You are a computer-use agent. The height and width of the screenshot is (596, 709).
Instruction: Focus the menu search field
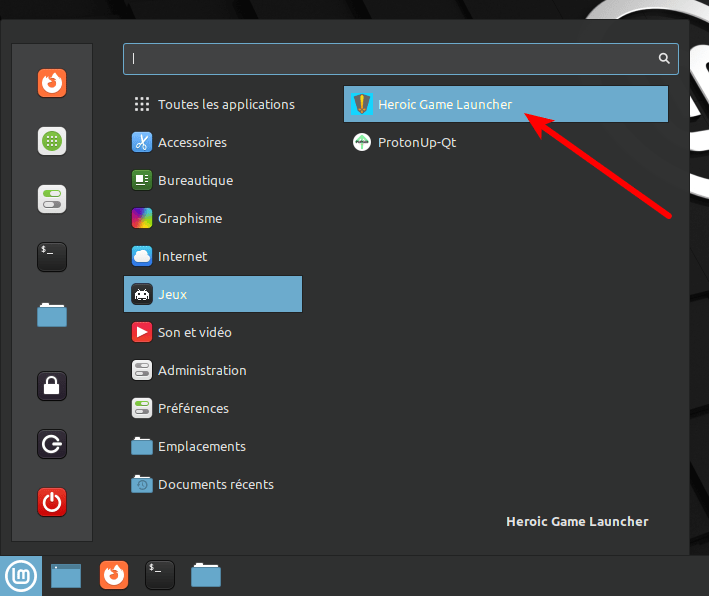pos(401,59)
